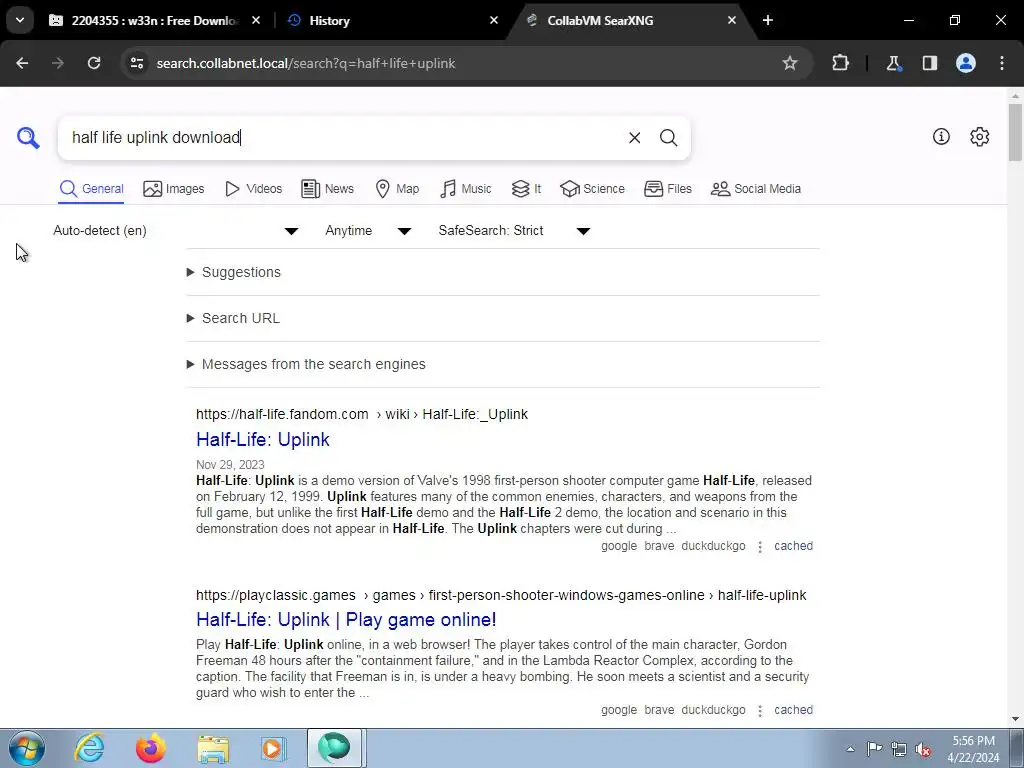The height and width of the screenshot is (768, 1024).
Task: Select the Files search category
Action: [667, 189]
